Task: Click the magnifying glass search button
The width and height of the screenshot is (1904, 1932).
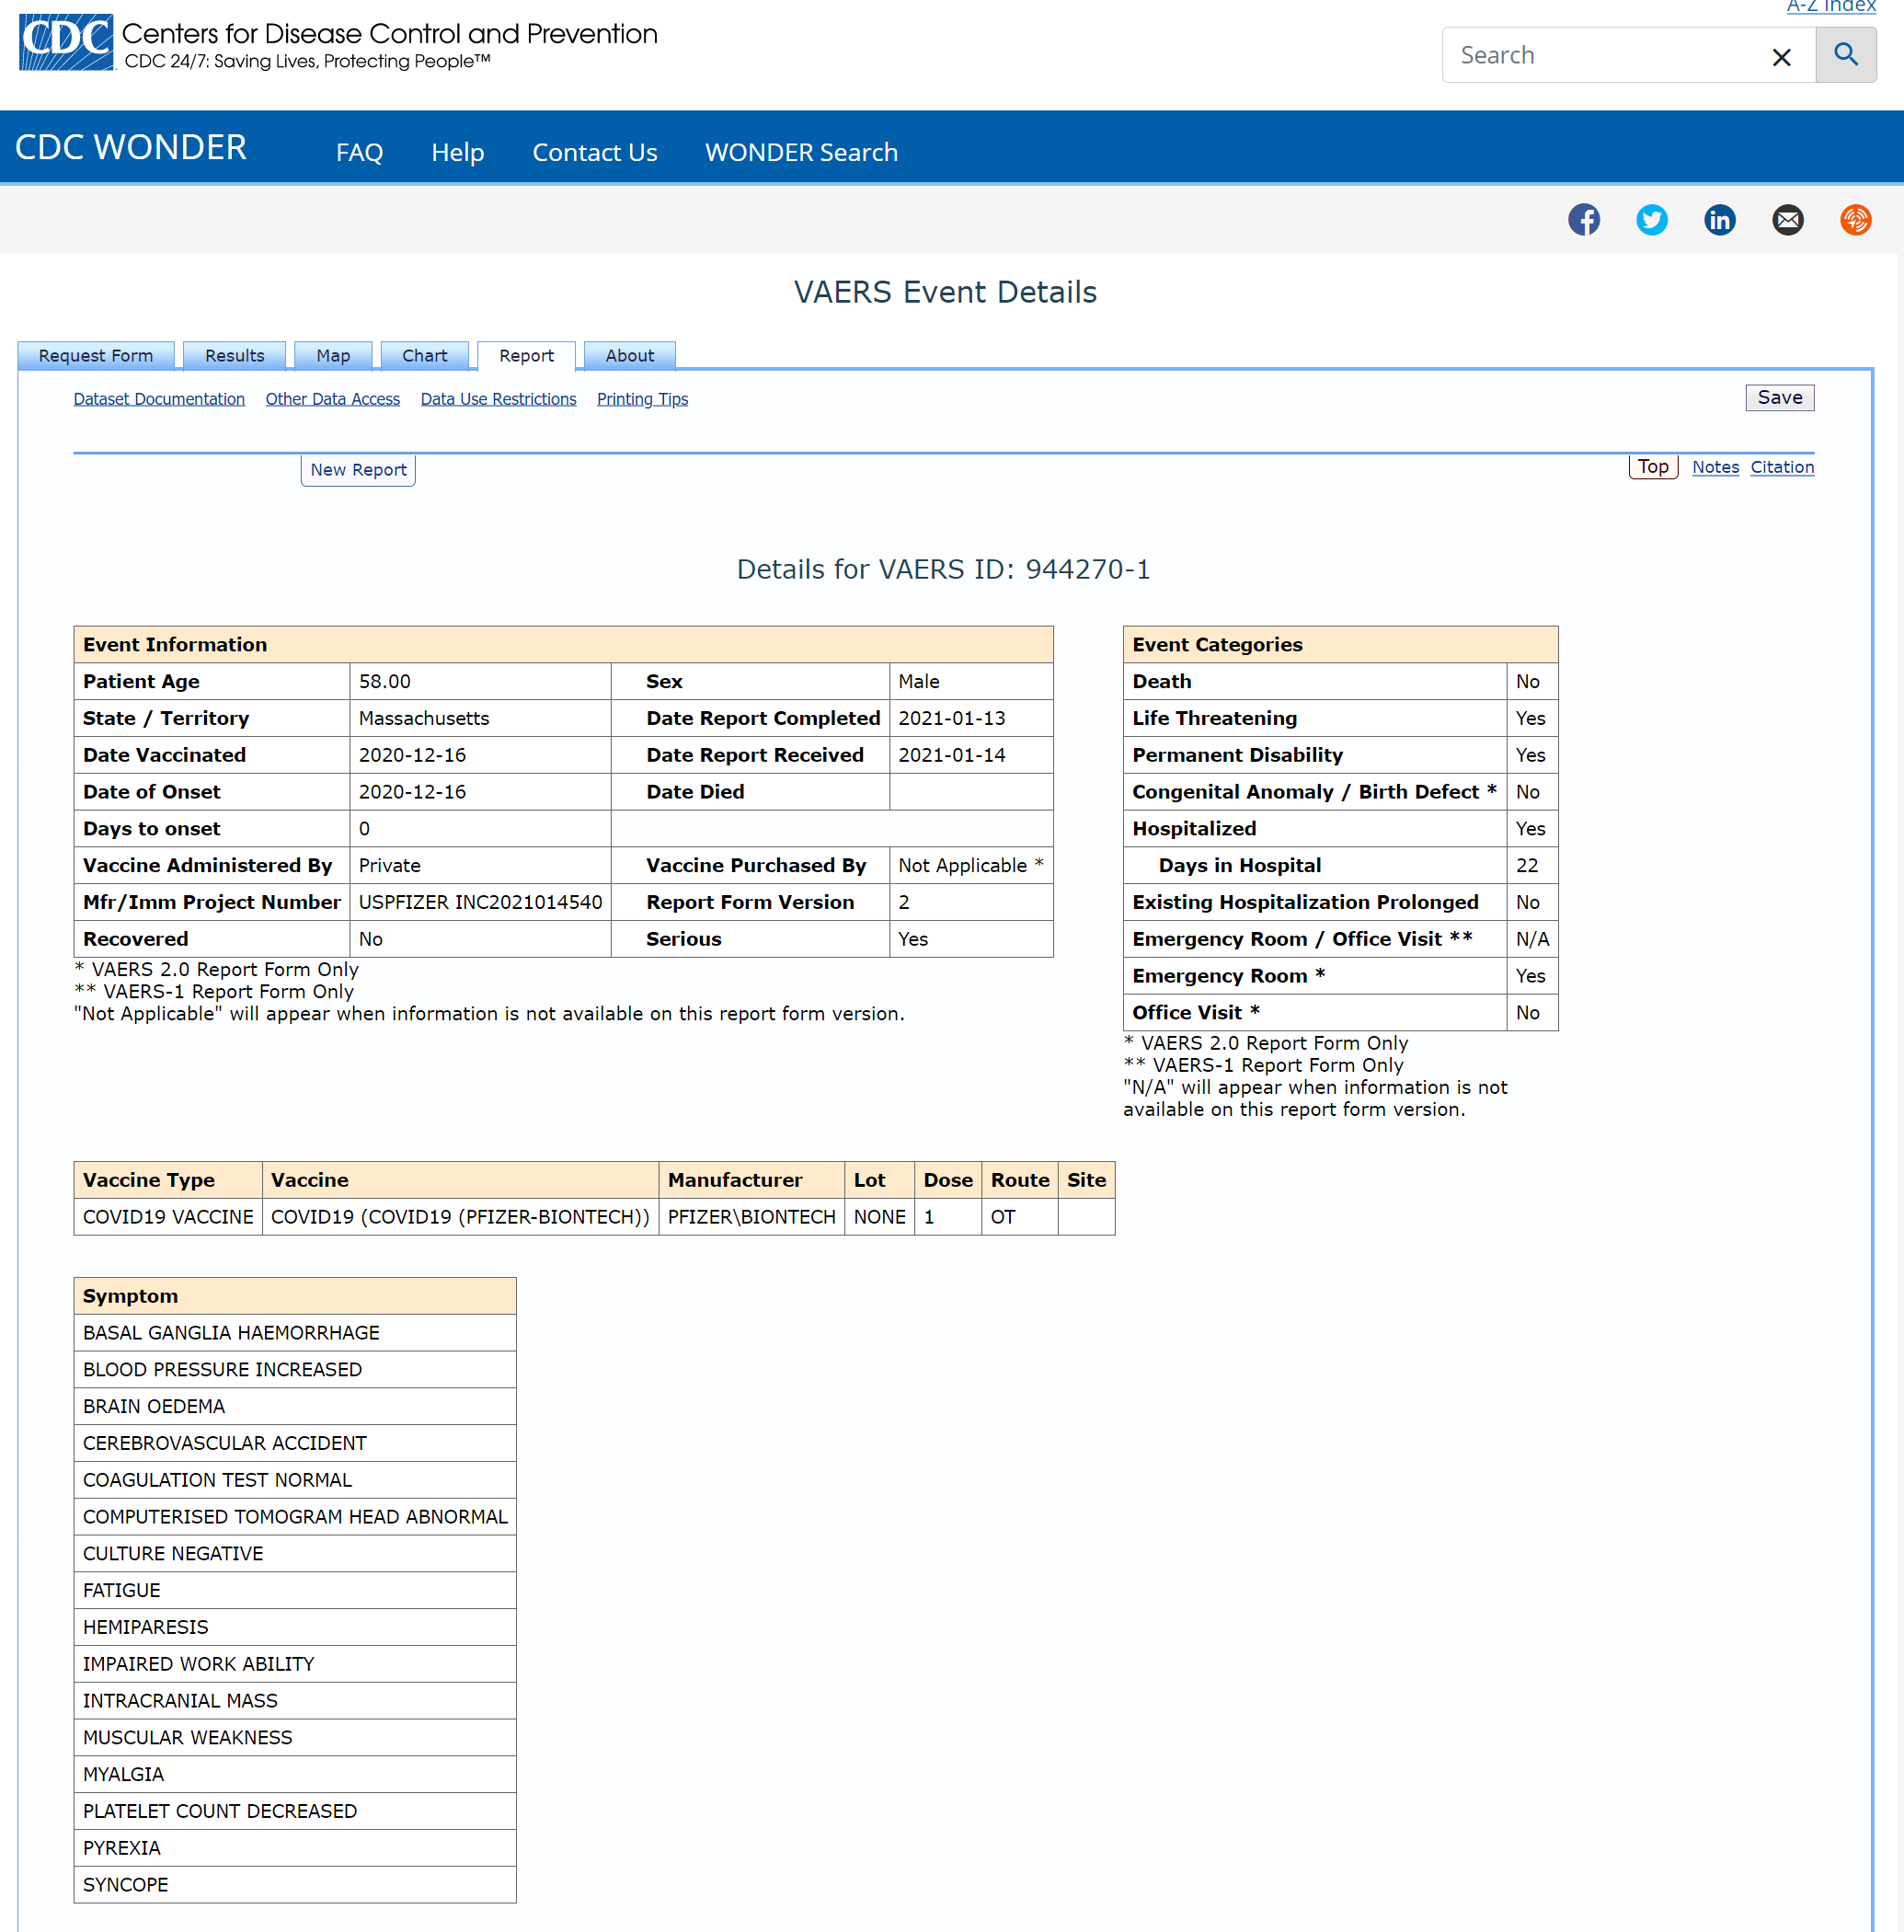Action: pyautogui.click(x=1846, y=55)
